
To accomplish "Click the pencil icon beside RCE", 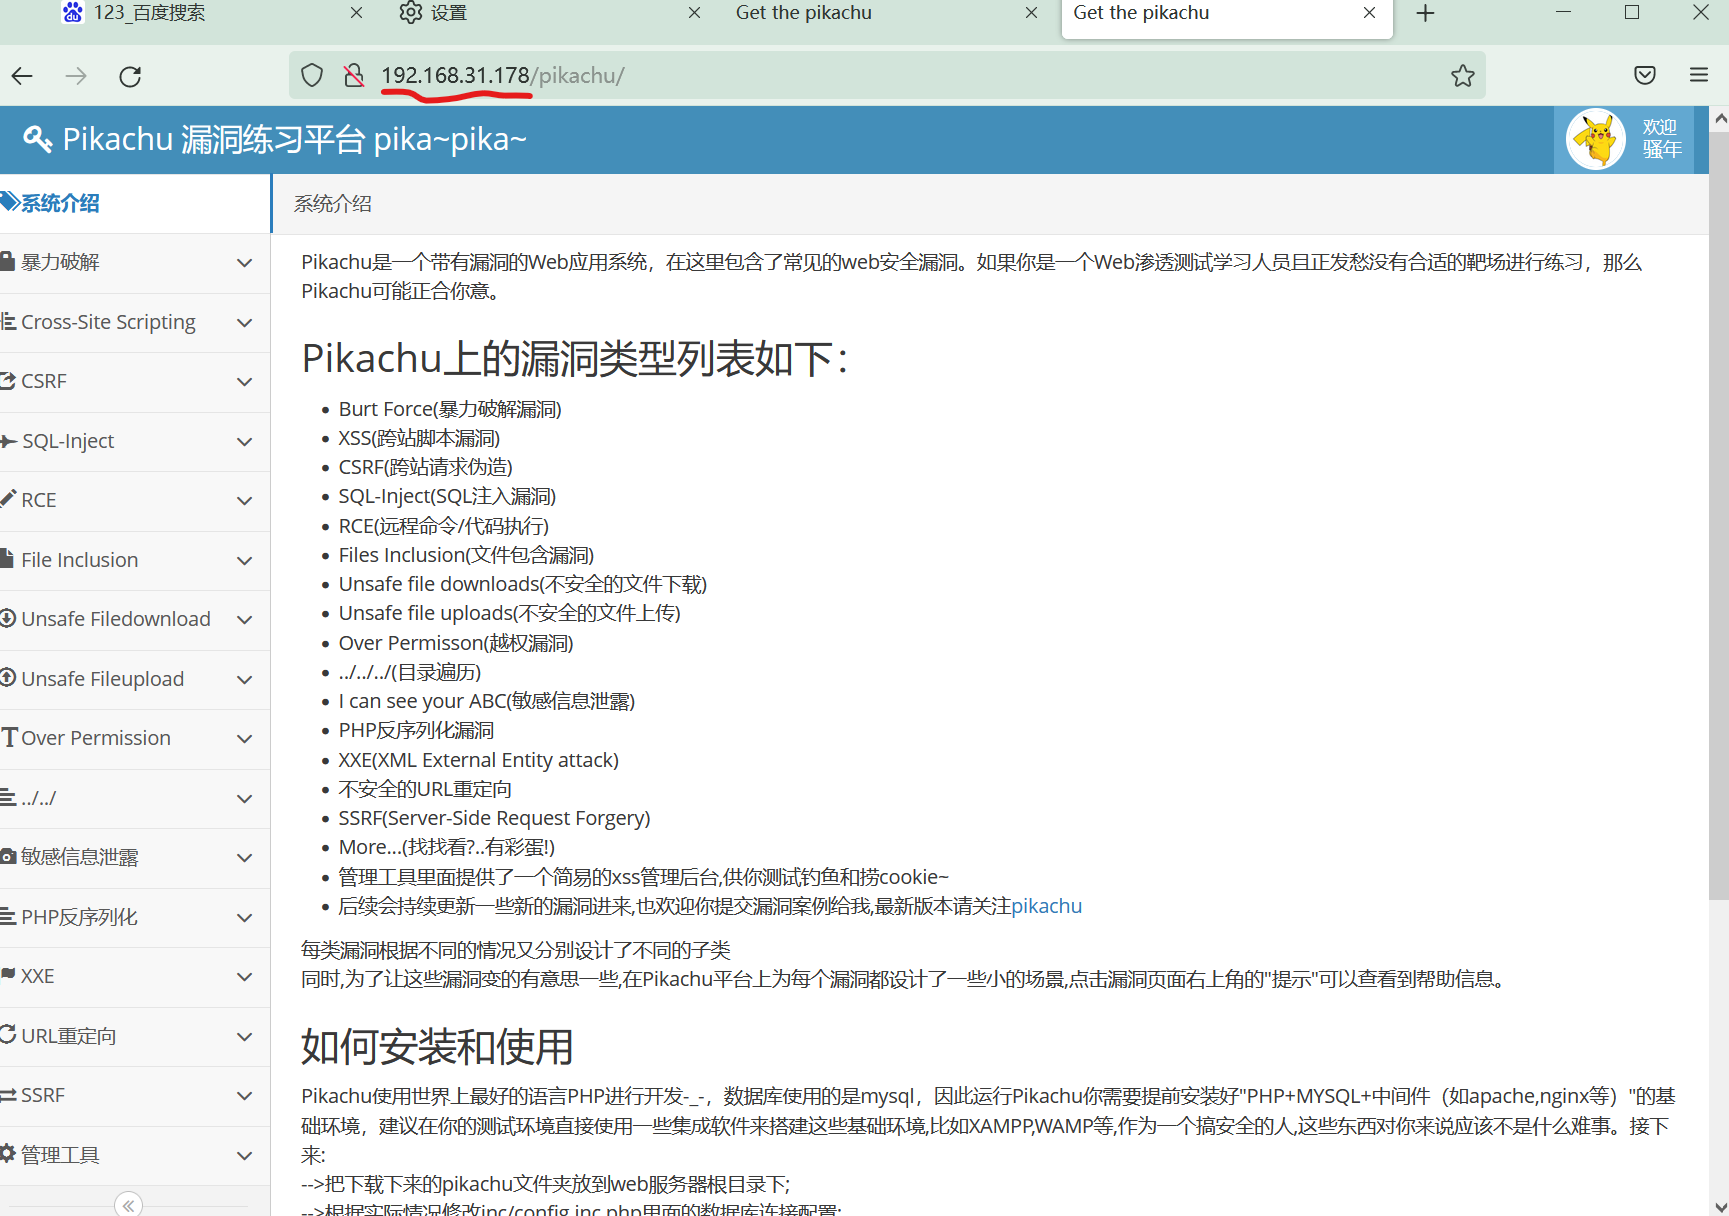I will coord(8,499).
